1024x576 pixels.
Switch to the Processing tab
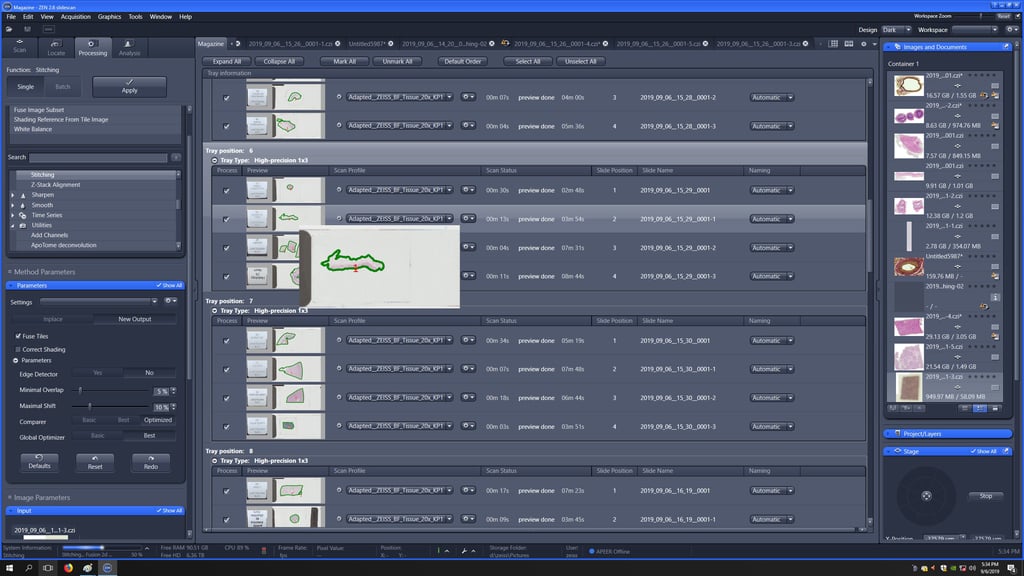pyautogui.click(x=93, y=47)
